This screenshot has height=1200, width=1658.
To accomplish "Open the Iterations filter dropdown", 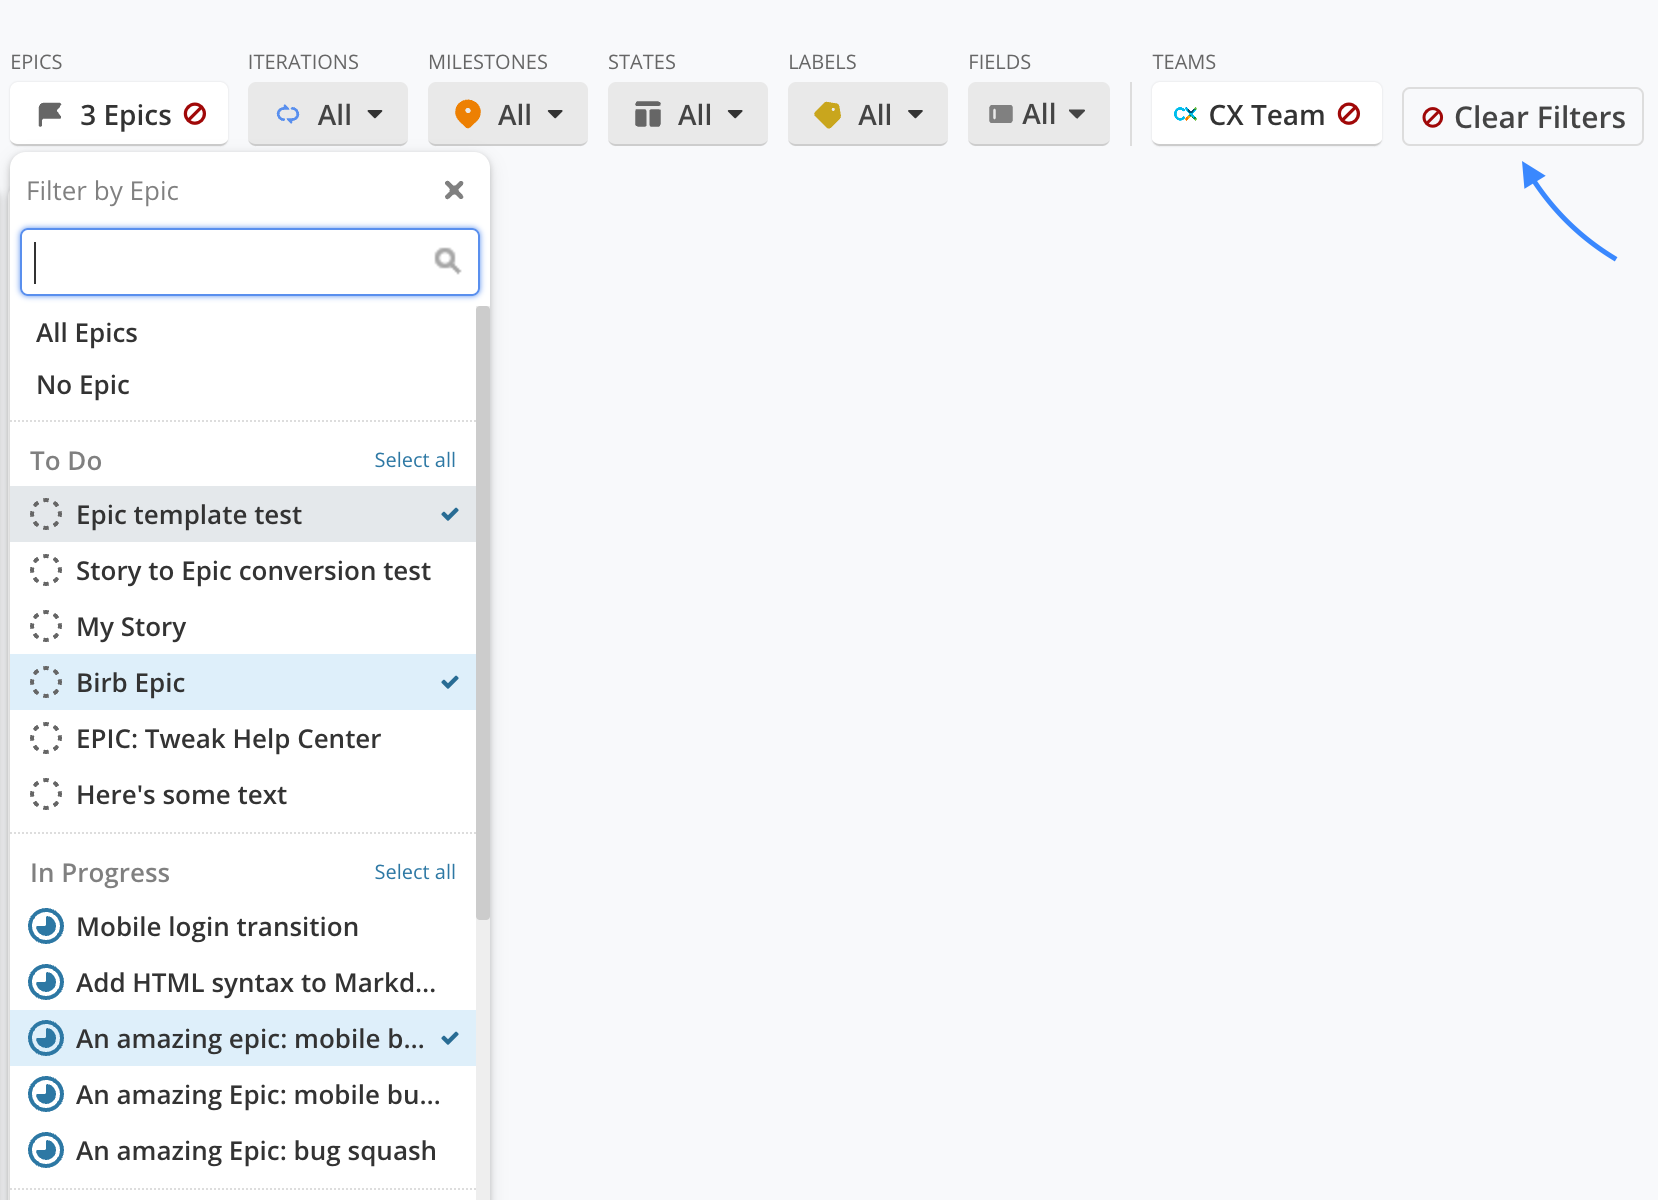I will click(x=328, y=114).
